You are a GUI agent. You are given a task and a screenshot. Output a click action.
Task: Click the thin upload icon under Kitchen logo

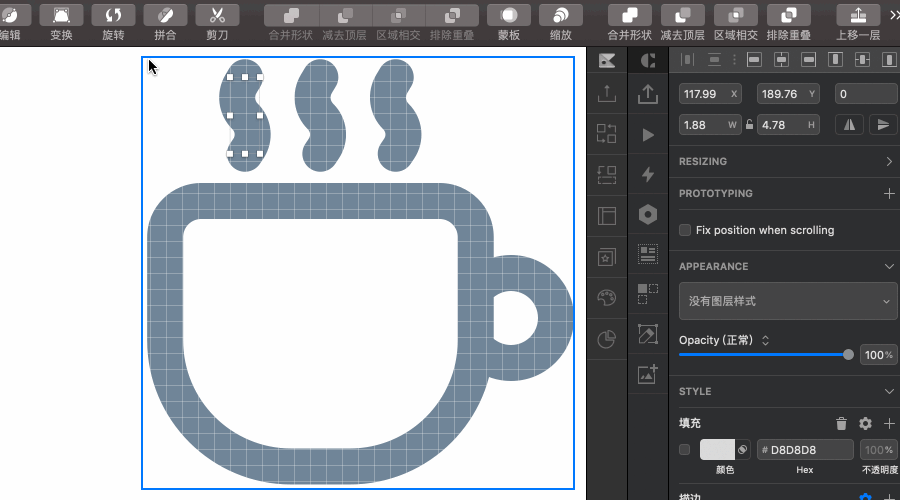pyautogui.click(x=607, y=93)
